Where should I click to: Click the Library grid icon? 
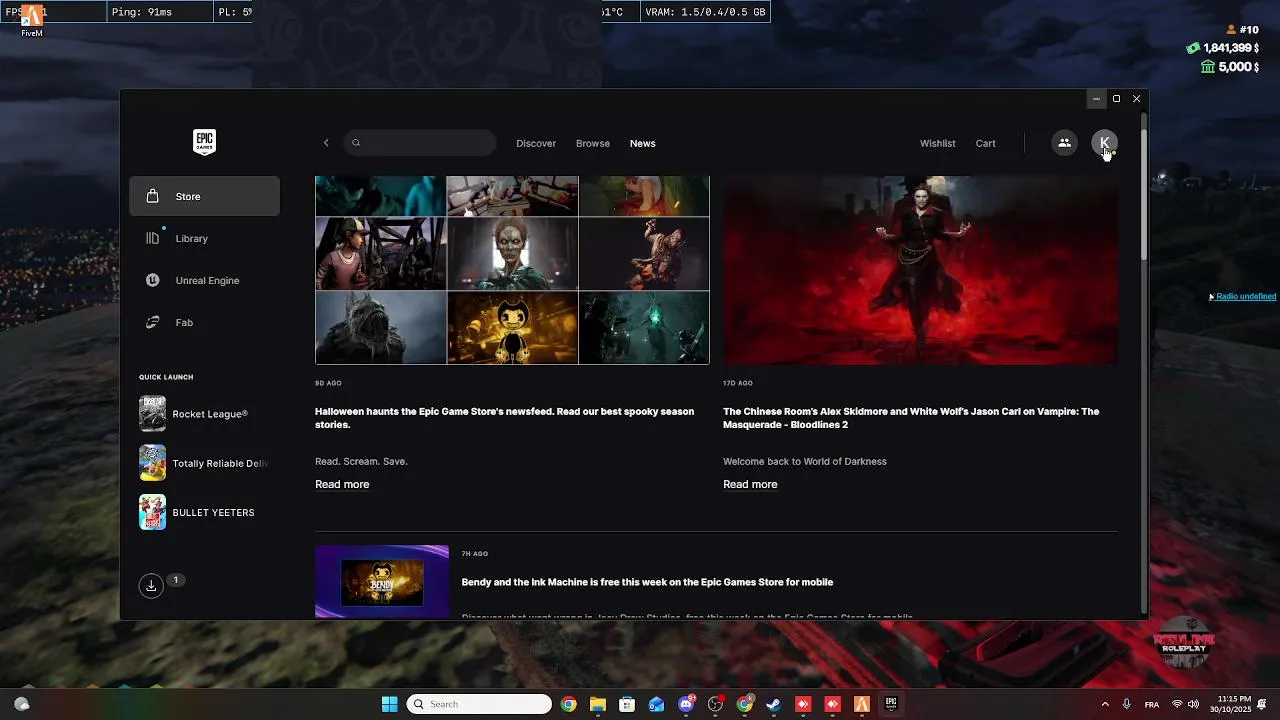click(x=152, y=238)
